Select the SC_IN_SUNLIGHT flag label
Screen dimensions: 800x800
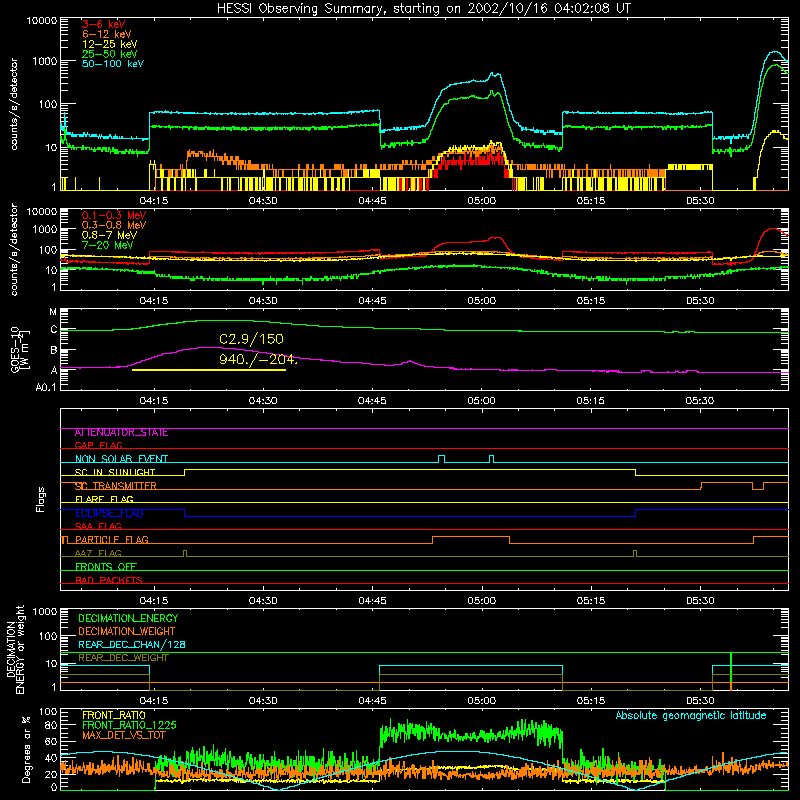click(x=115, y=472)
